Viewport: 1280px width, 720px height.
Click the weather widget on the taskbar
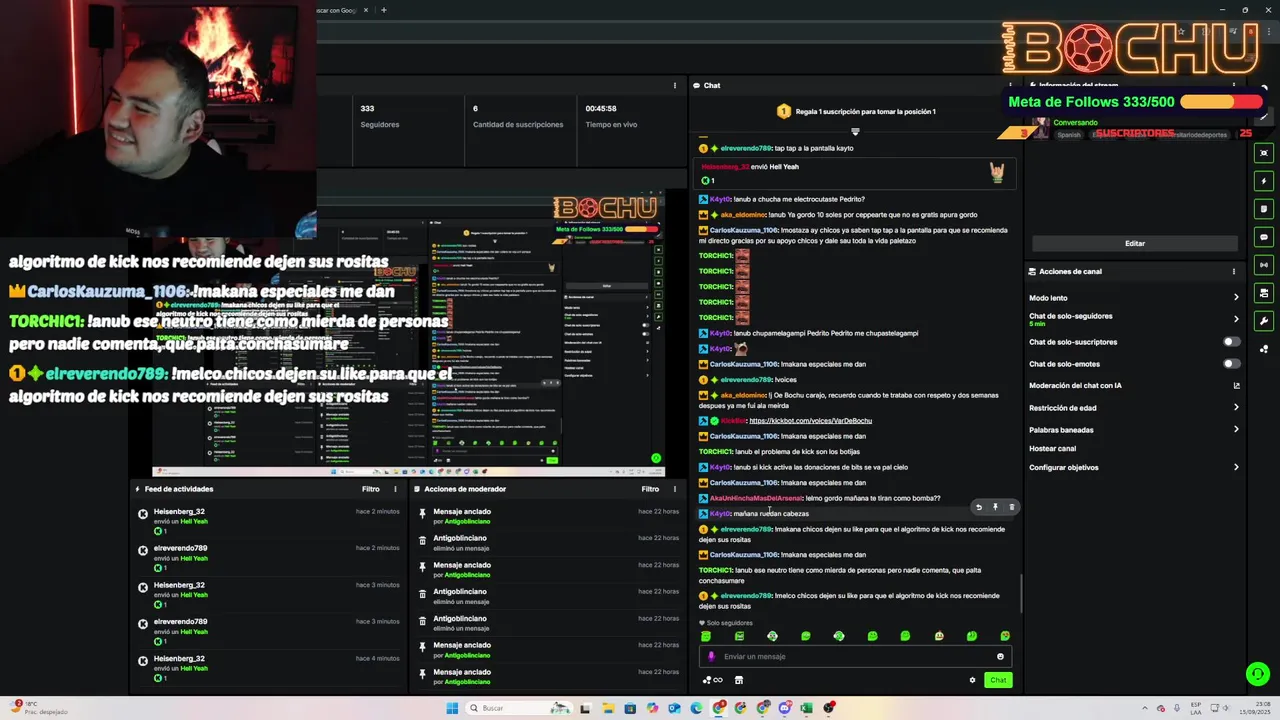click(x=40, y=708)
